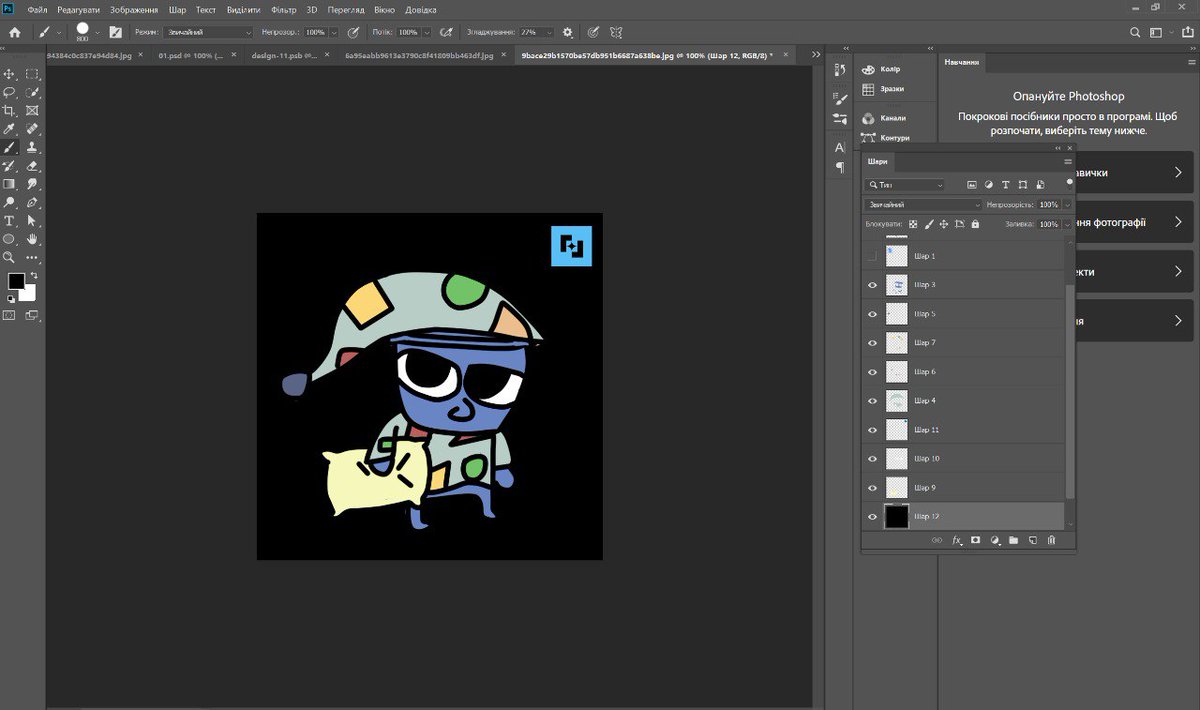This screenshot has width=1200, height=710.
Task: Select the Lasso tool
Action: coord(10,92)
